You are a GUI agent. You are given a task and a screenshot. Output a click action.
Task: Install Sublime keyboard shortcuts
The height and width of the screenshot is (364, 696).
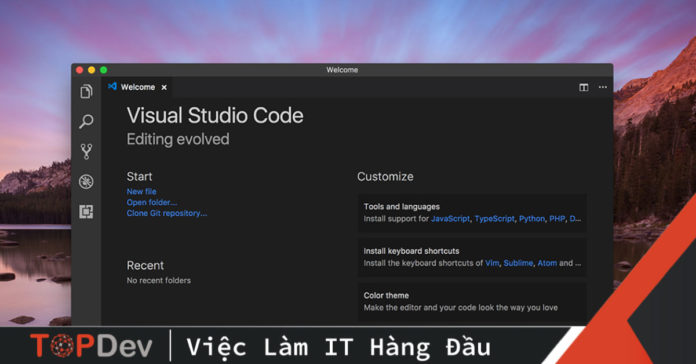point(518,263)
